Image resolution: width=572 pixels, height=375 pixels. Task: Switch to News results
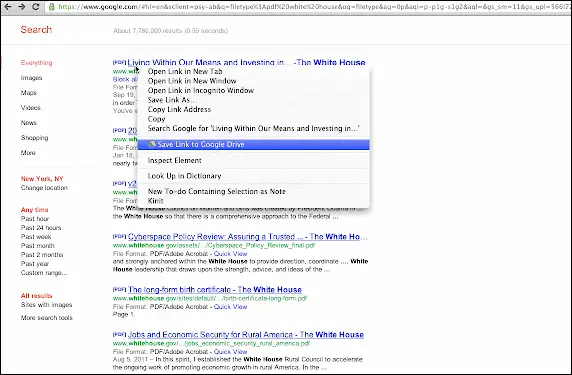click(x=28, y=123)
